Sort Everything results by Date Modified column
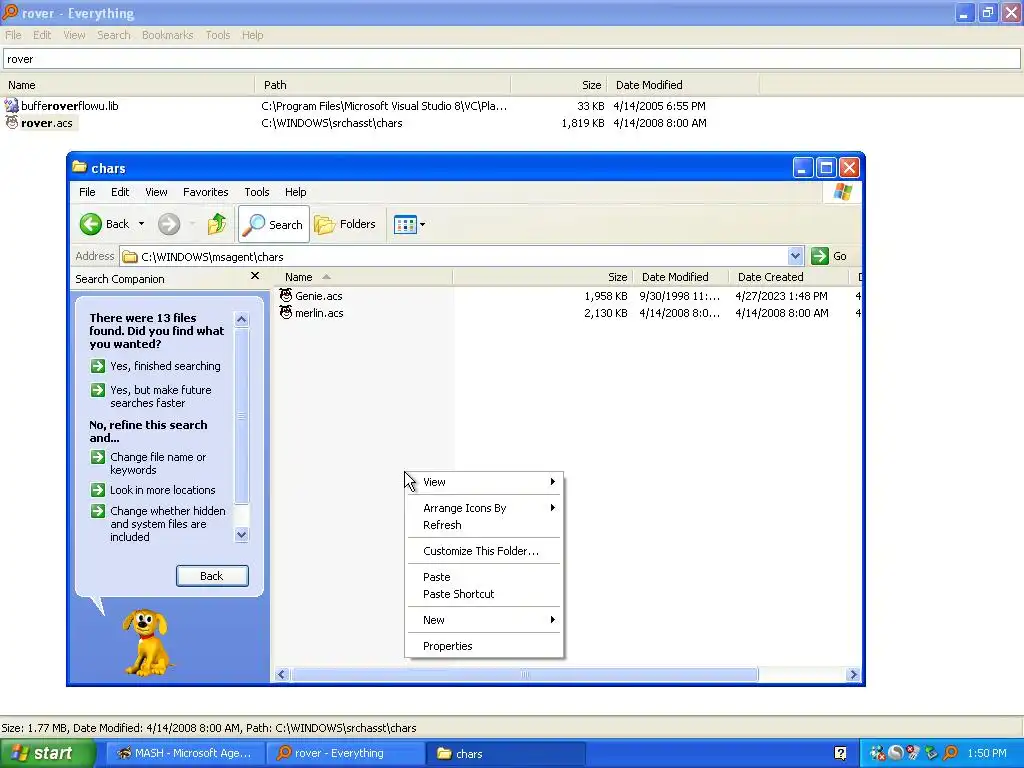 683,85
